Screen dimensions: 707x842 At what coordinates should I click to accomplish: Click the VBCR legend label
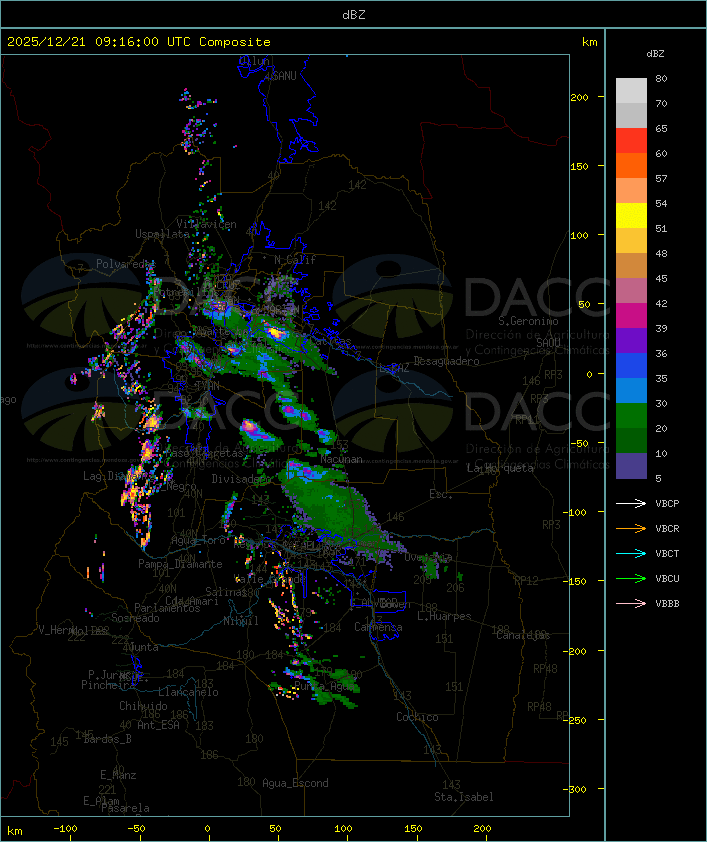click(x=667, y=528)
